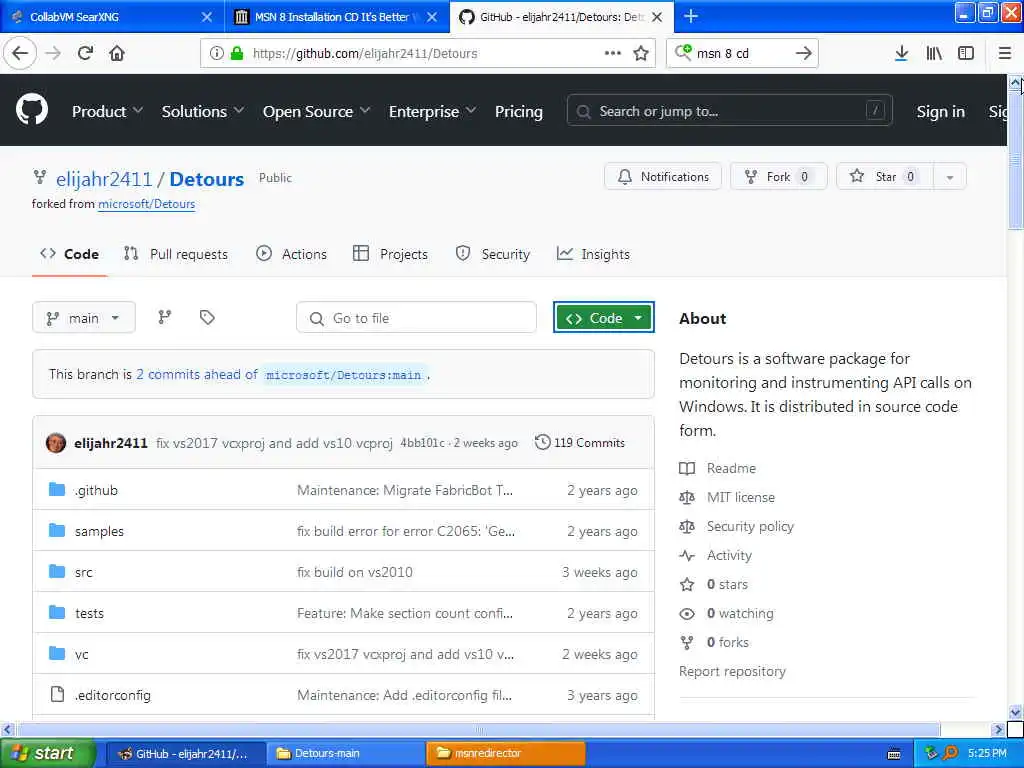The height and width of the screenshot is (768, 1024).
Task: Open the green Code dropdown button
Action: click(x=603, y=318)
